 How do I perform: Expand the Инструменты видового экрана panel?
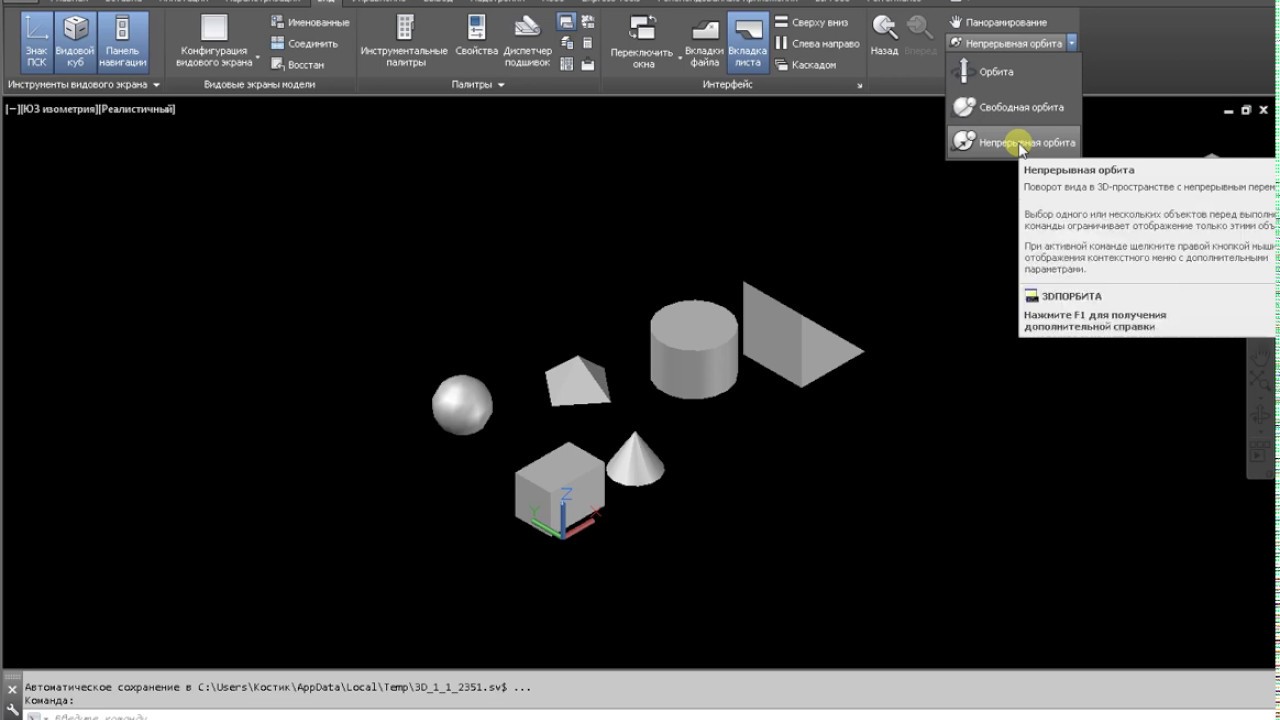pos(83,85)
